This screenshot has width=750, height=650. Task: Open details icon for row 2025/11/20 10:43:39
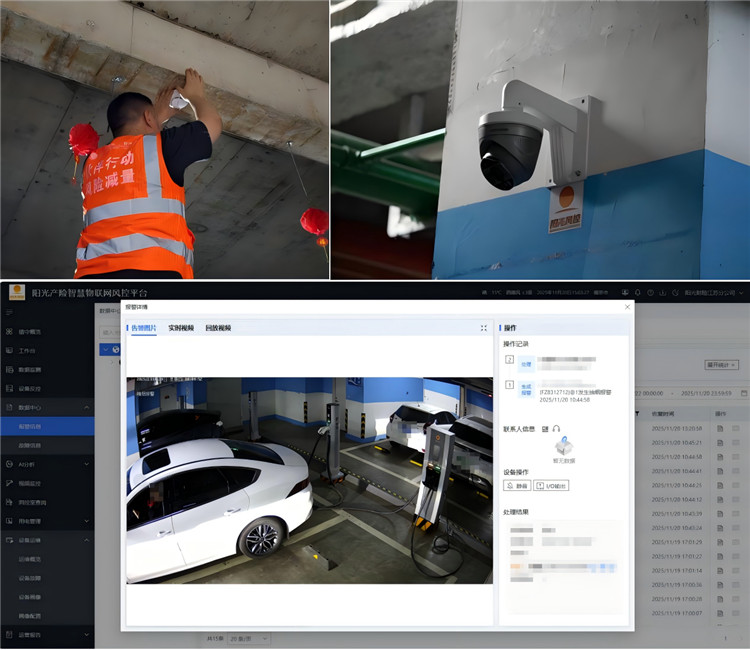(x=720, y=514)
